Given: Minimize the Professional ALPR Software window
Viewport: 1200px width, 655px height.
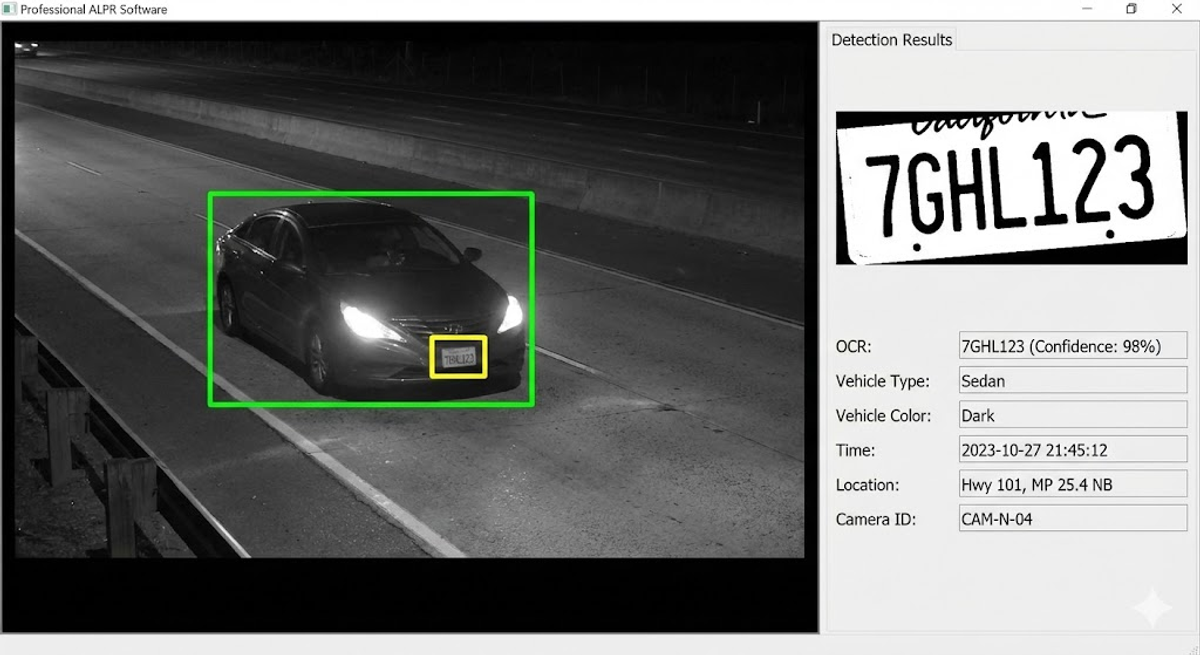Looking at the screenshot, I should 1087,9.
